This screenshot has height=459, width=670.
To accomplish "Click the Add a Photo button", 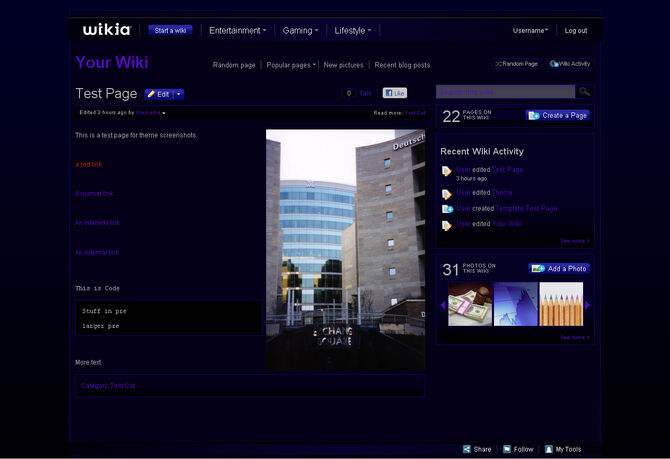I will tap(559, 268).
